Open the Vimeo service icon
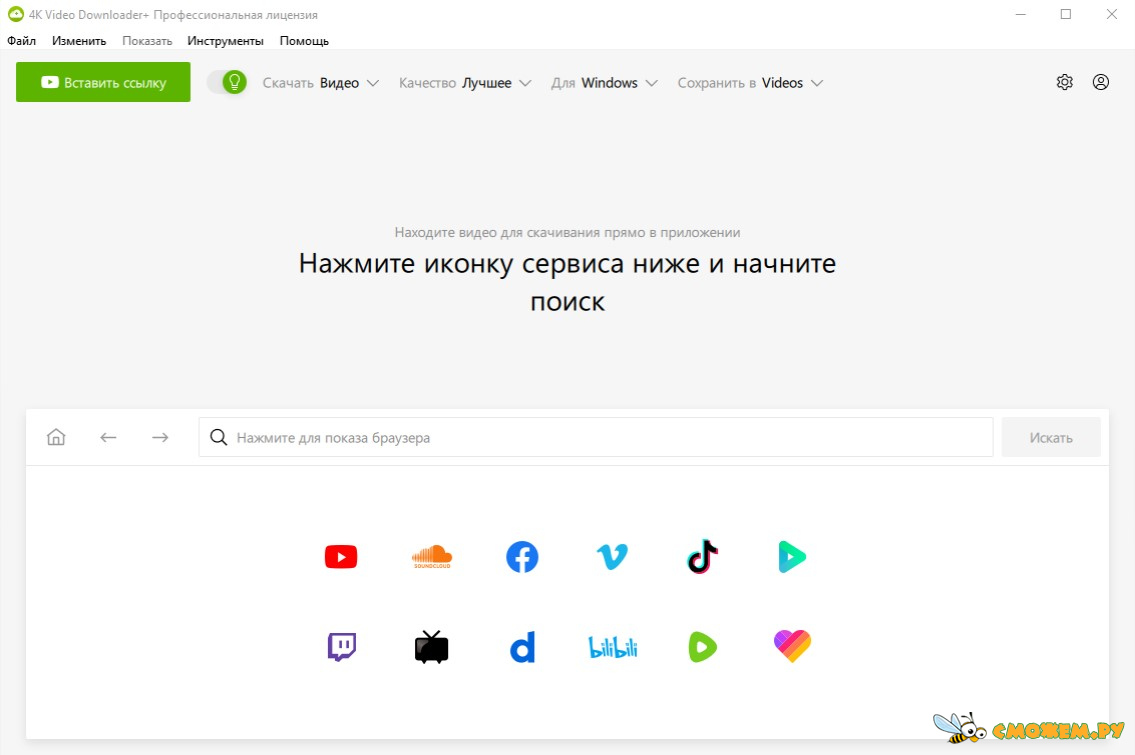This screenshot has height=755, width=1135. 612,557
